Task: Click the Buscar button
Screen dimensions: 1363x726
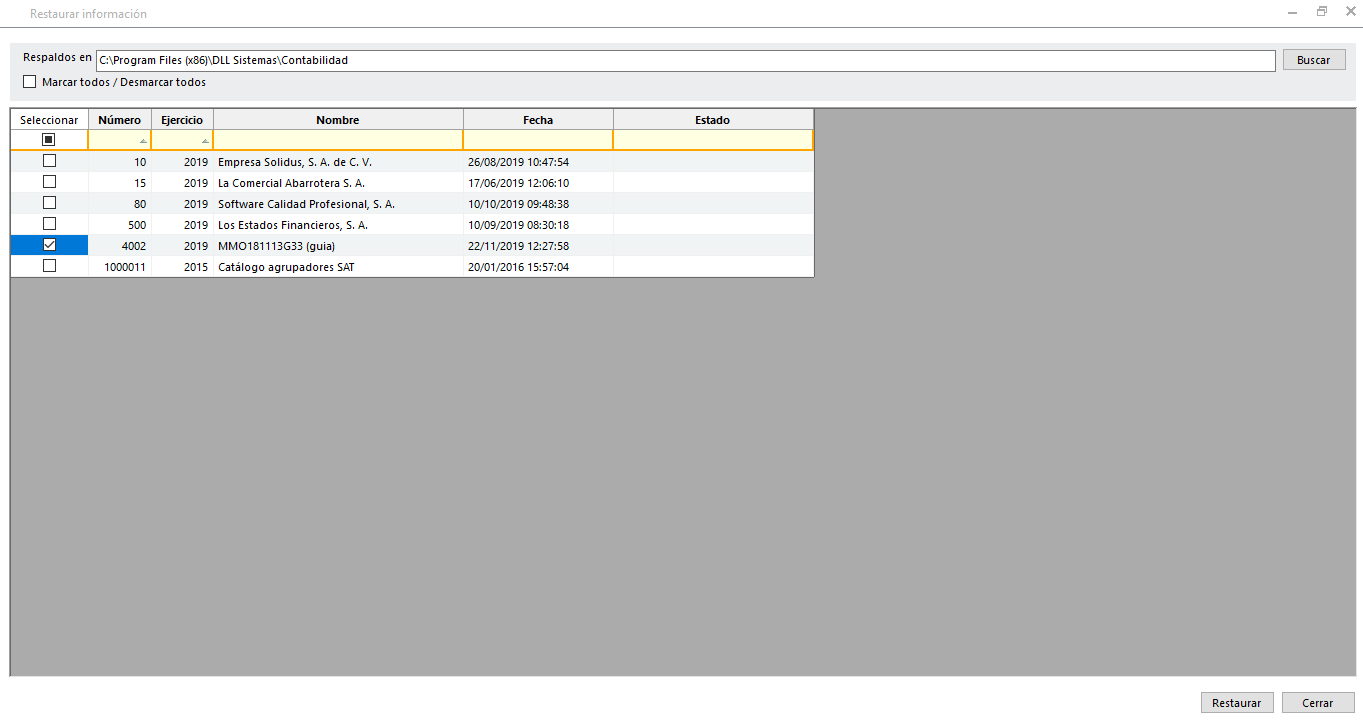Action: point(1313,60)
